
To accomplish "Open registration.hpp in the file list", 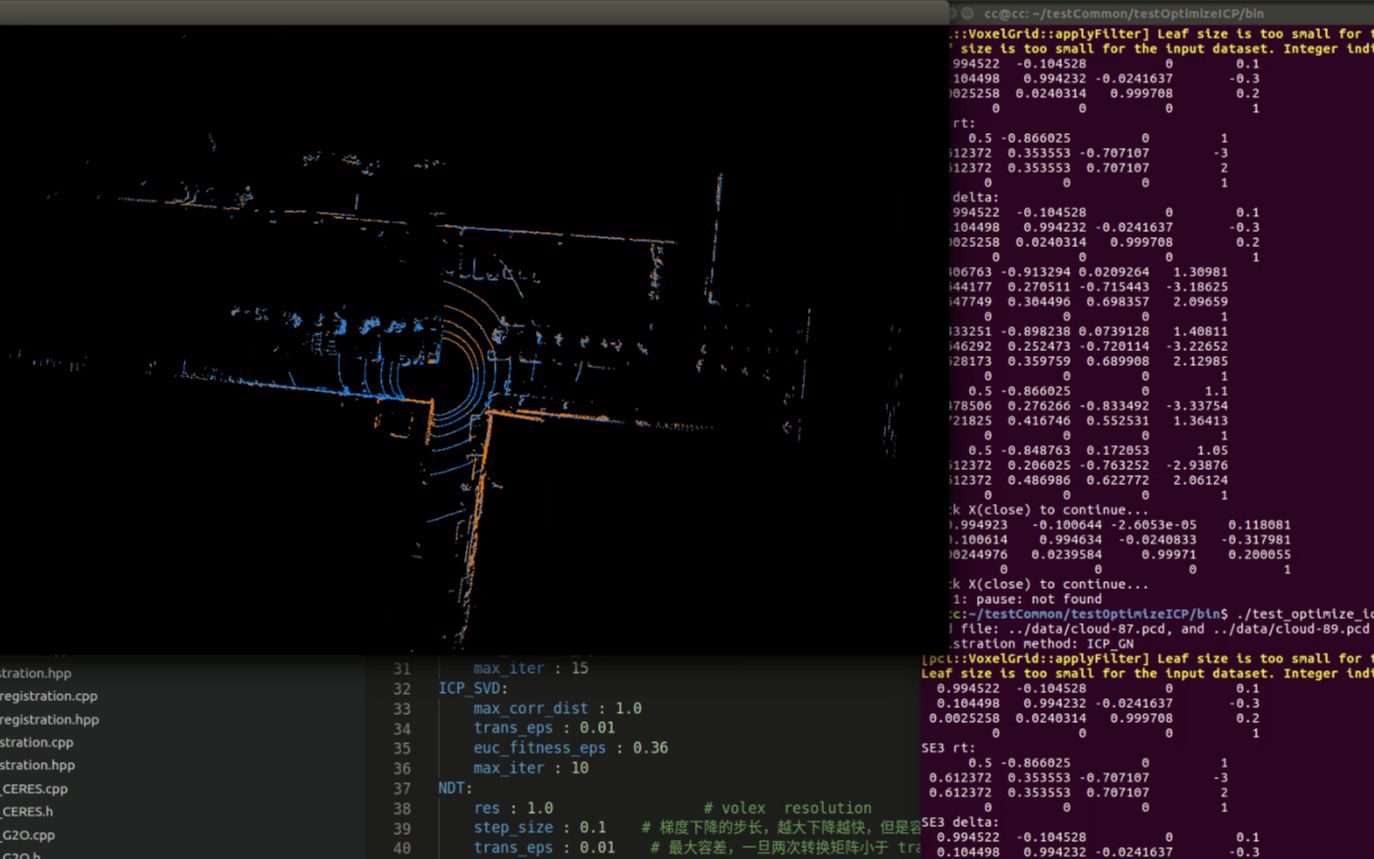I will 50,719.
